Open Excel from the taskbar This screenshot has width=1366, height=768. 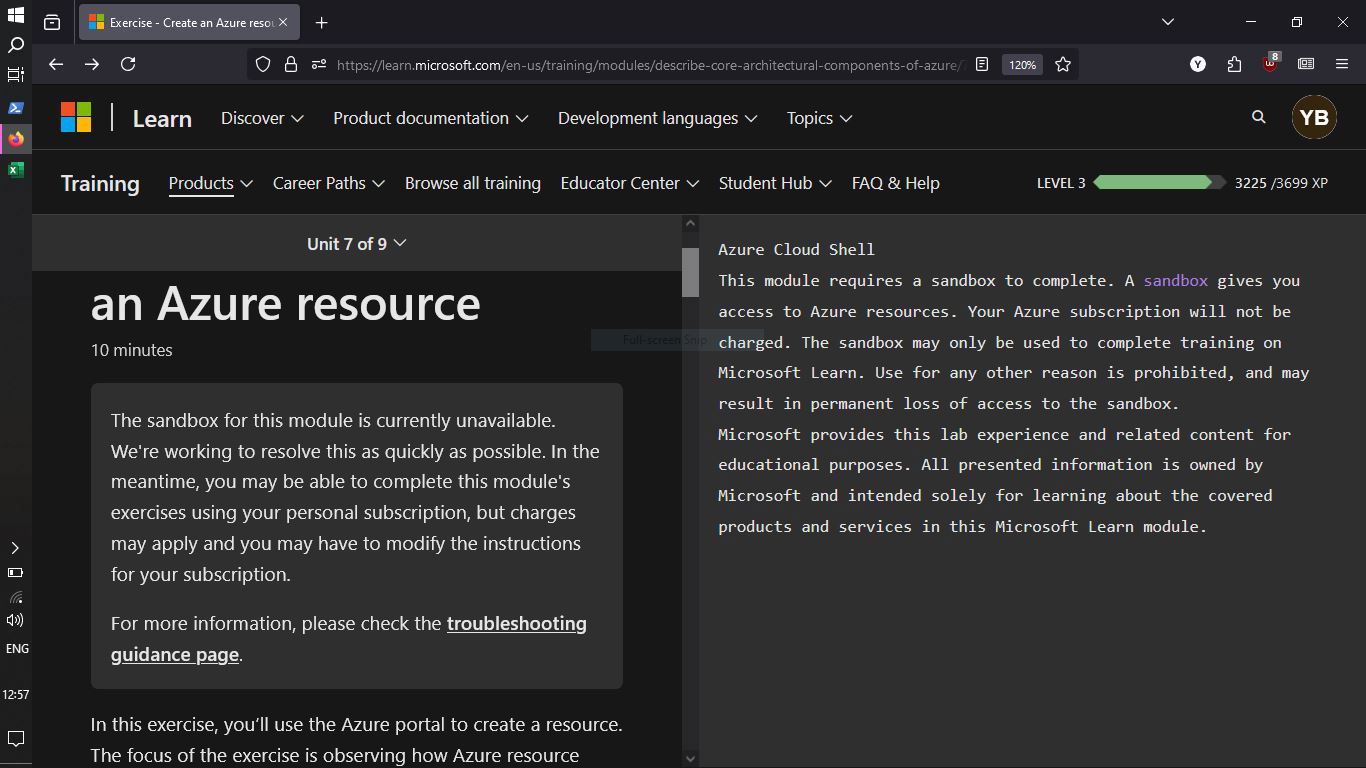coord(16,170)
